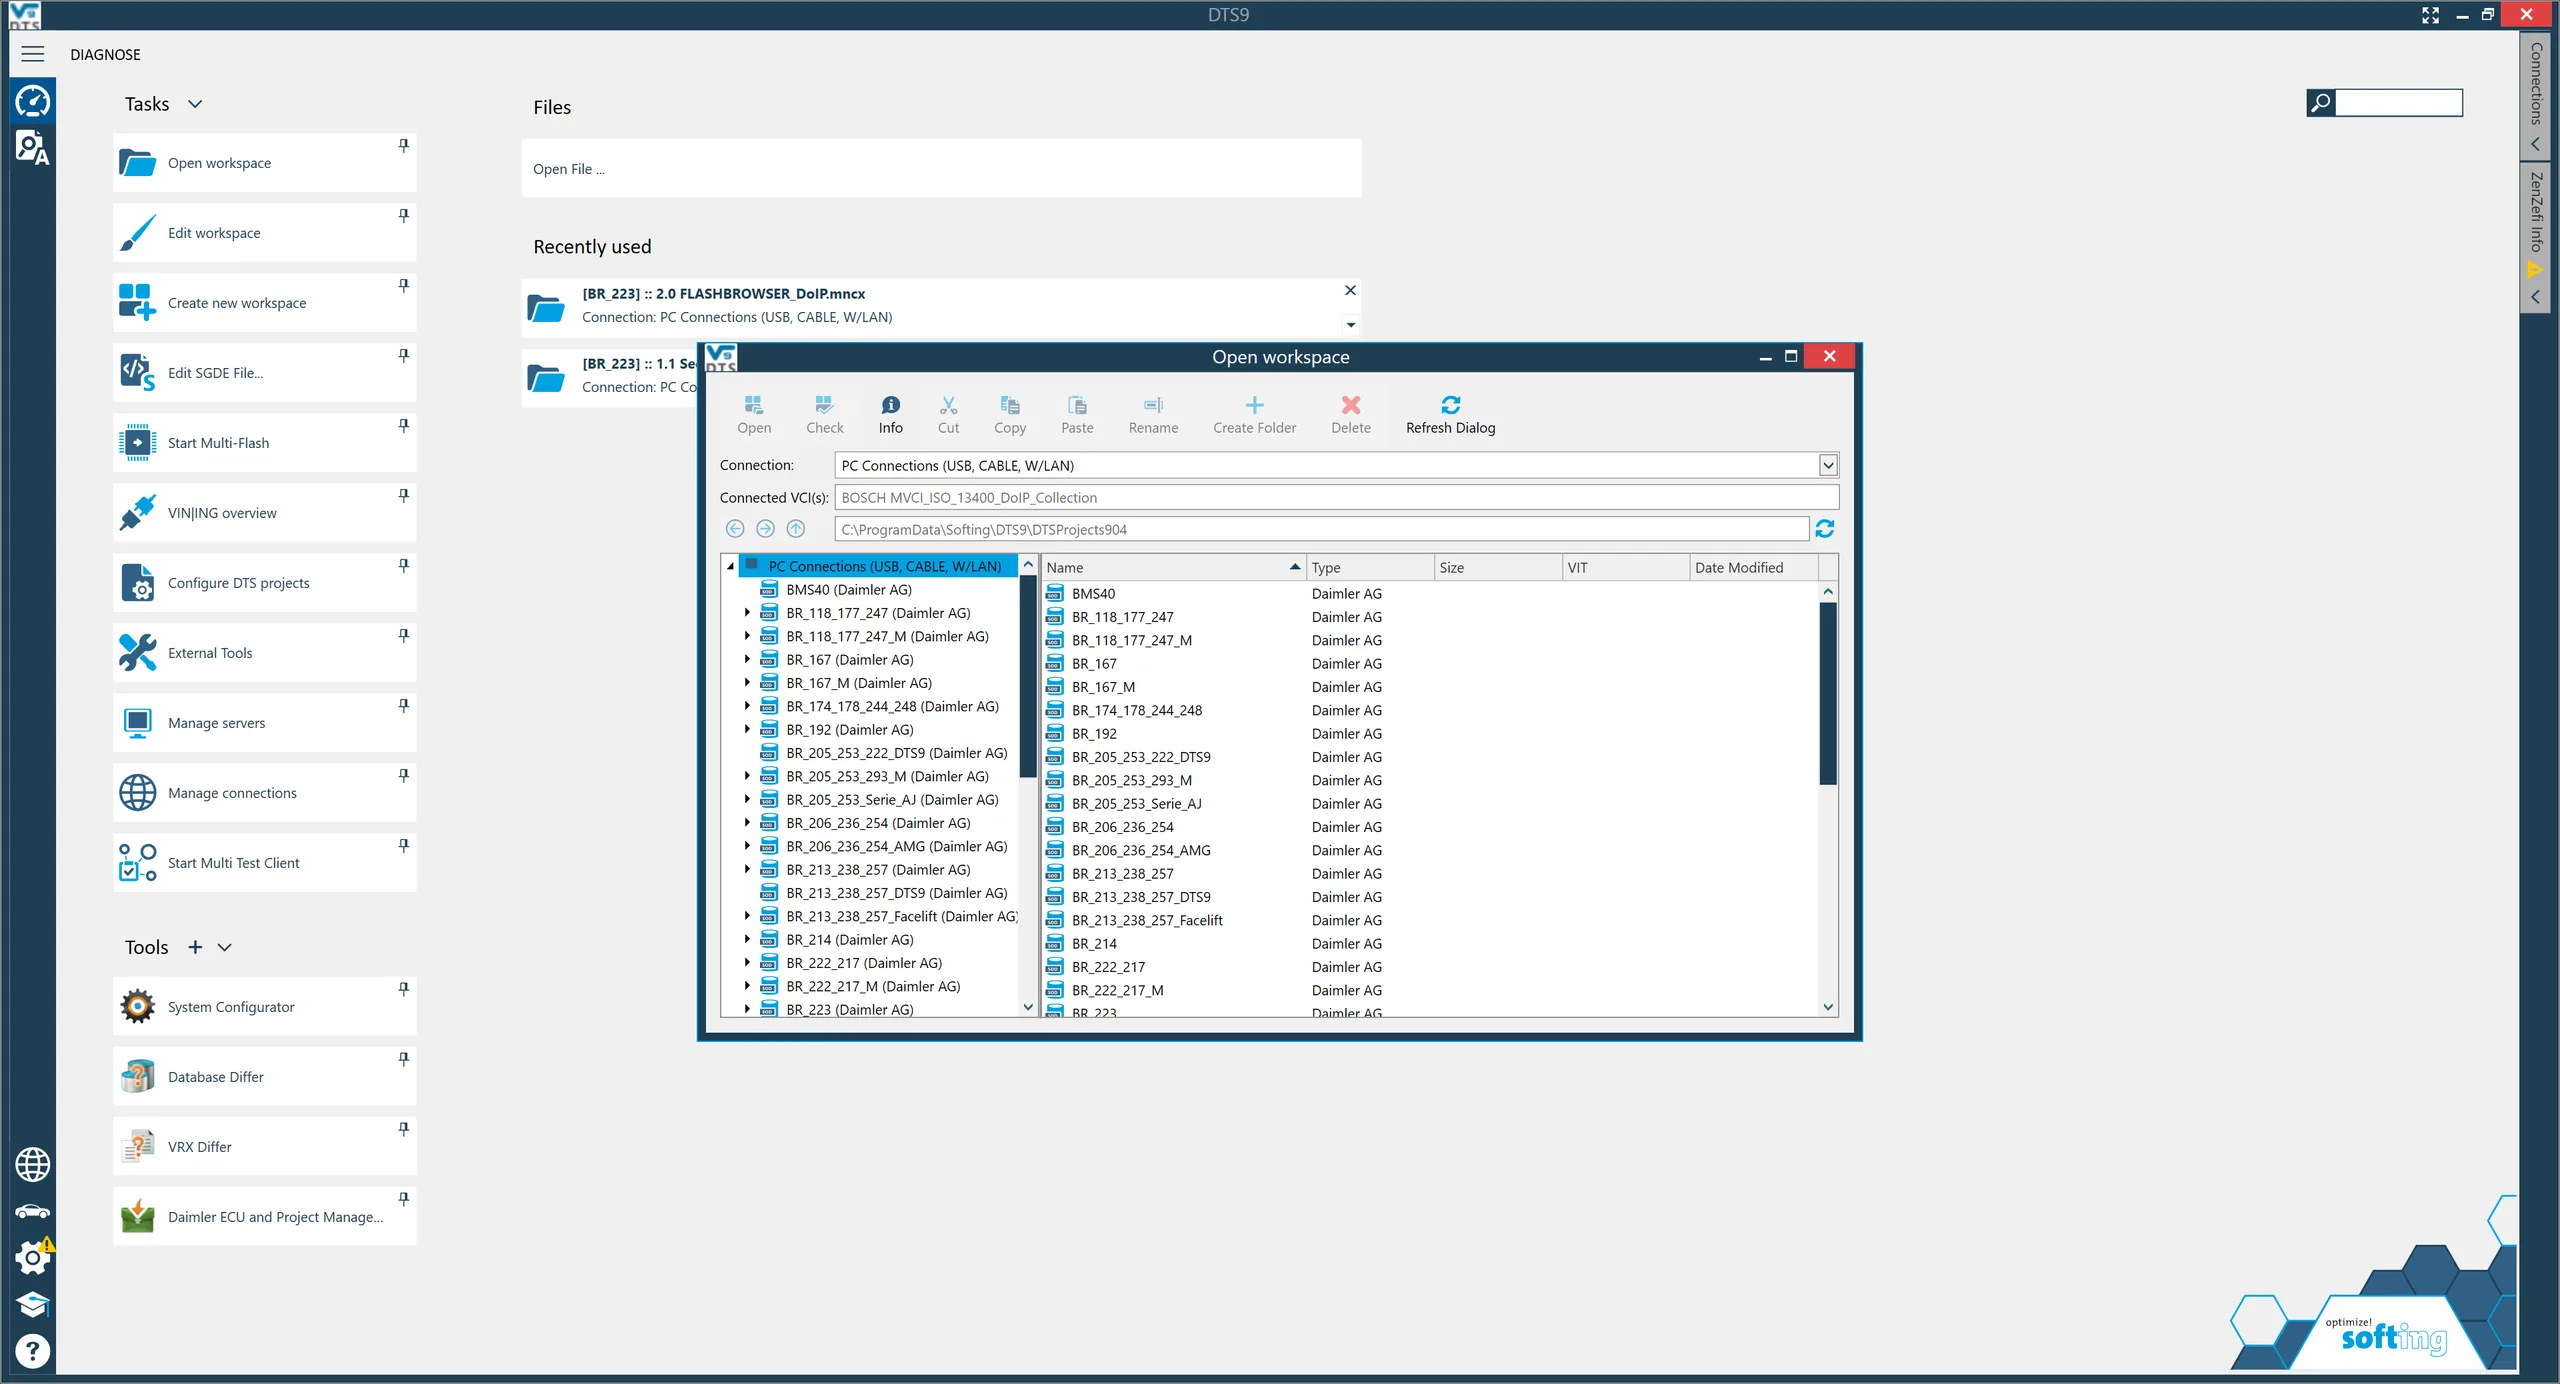Toggle pin on Start Multi-Flash task
The height and width of the screenshot is (1384, 2560).
[x=404, y=426]
